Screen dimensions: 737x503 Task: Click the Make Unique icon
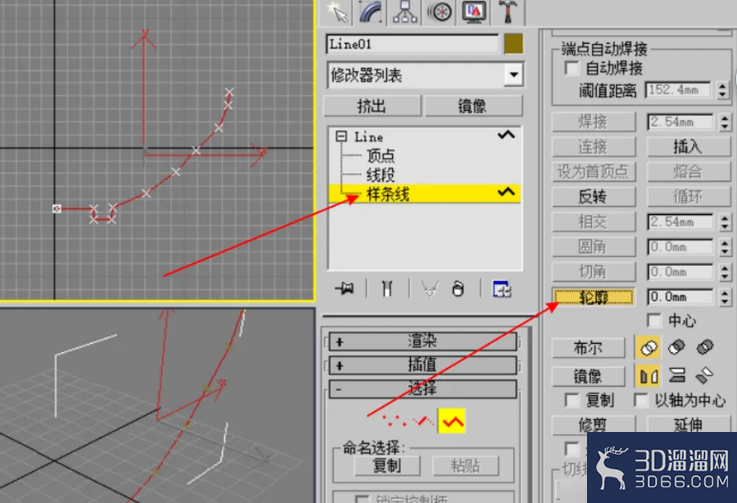(x=430, y=288)
